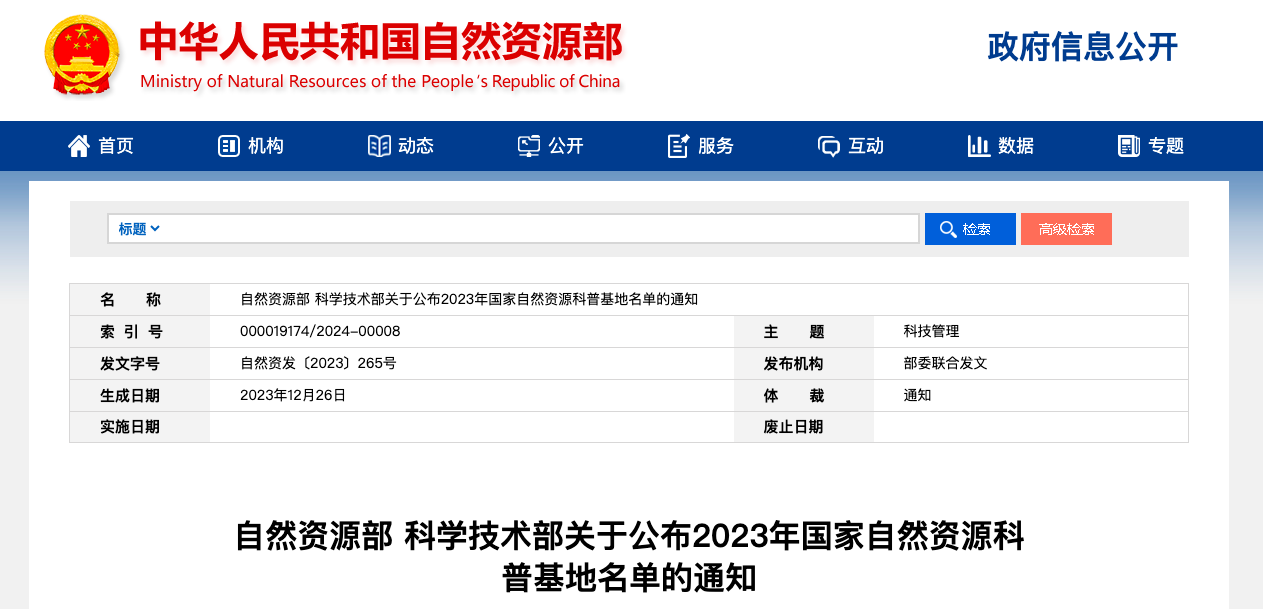Click the 政府信息公开 header link
Screen dimensions: 1263x609
pyautogui.click(x=1082, y=47)
